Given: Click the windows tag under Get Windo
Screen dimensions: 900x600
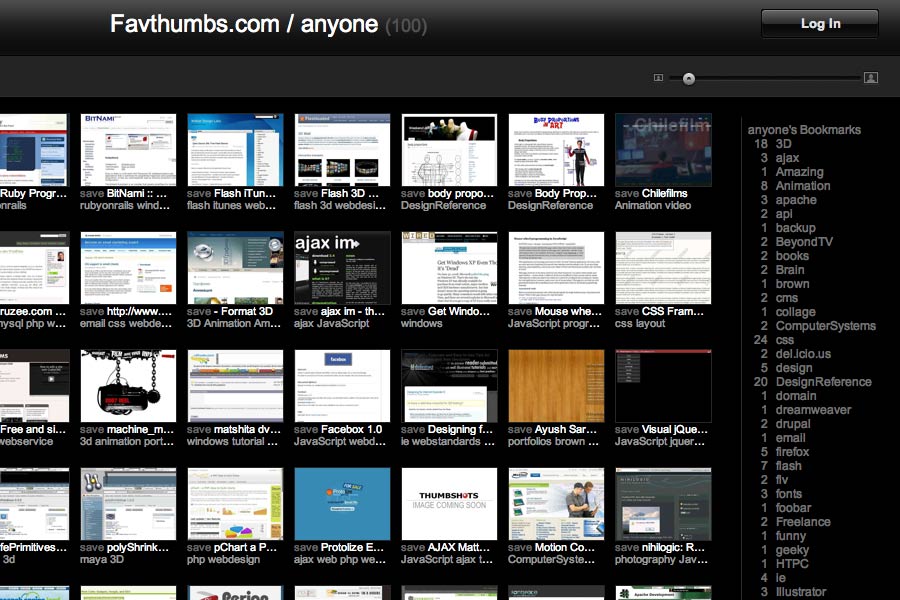Looking at the screenshot, I should [421, 324].
